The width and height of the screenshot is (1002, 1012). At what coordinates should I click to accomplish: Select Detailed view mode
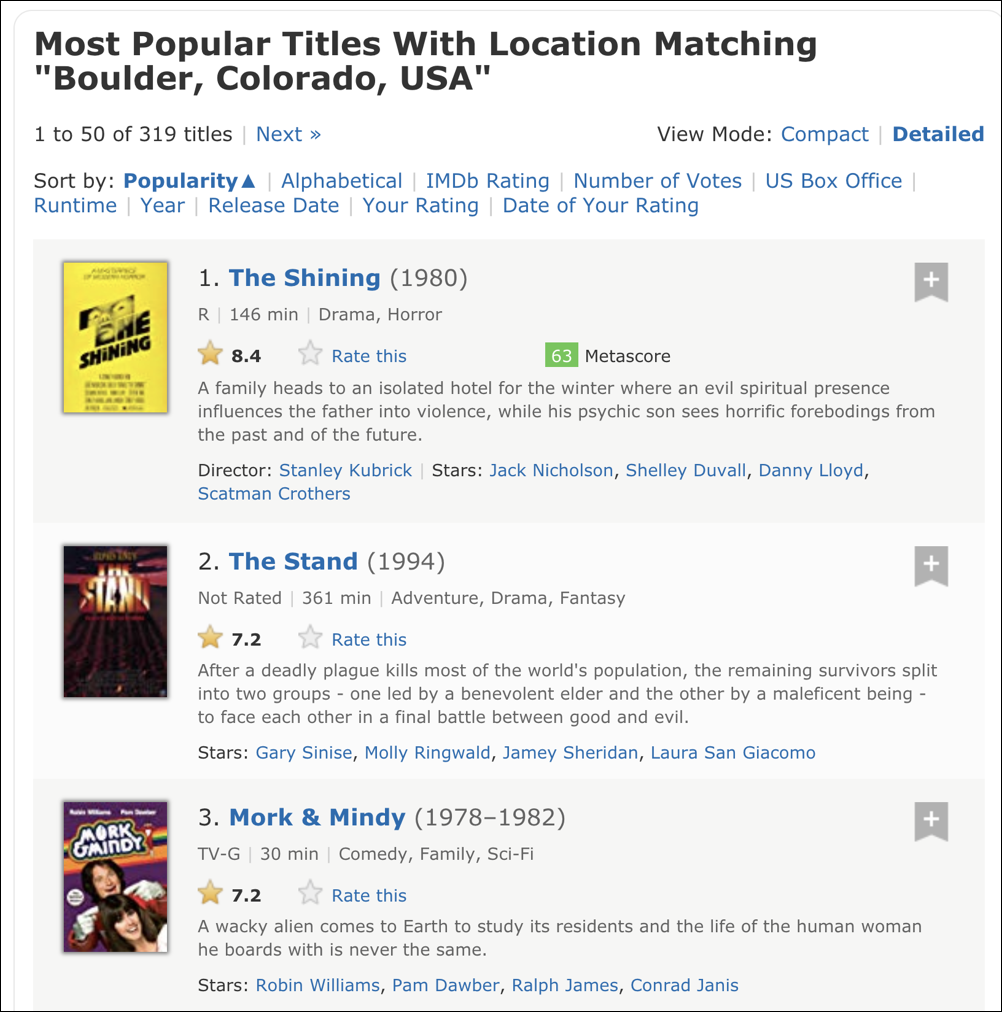938,134
